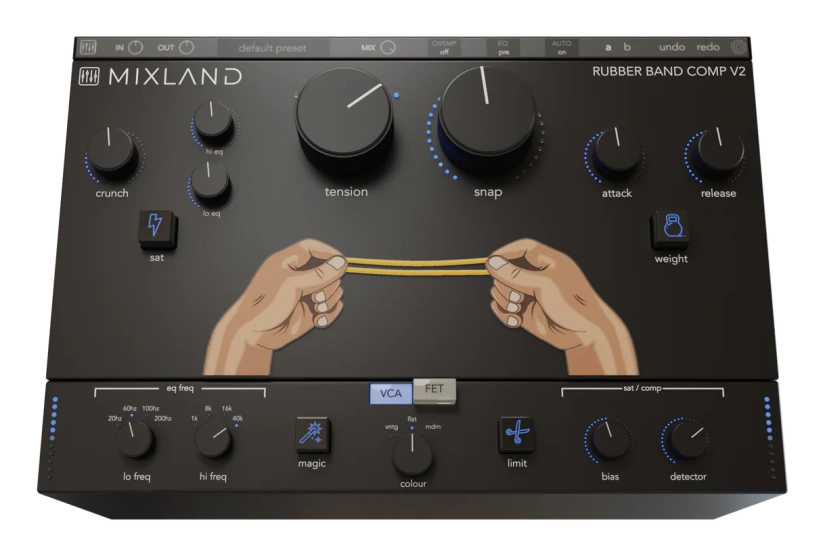Click the RUBBER BAND COMP V2 title
825x550 pixels.
(x=669, y=71)
